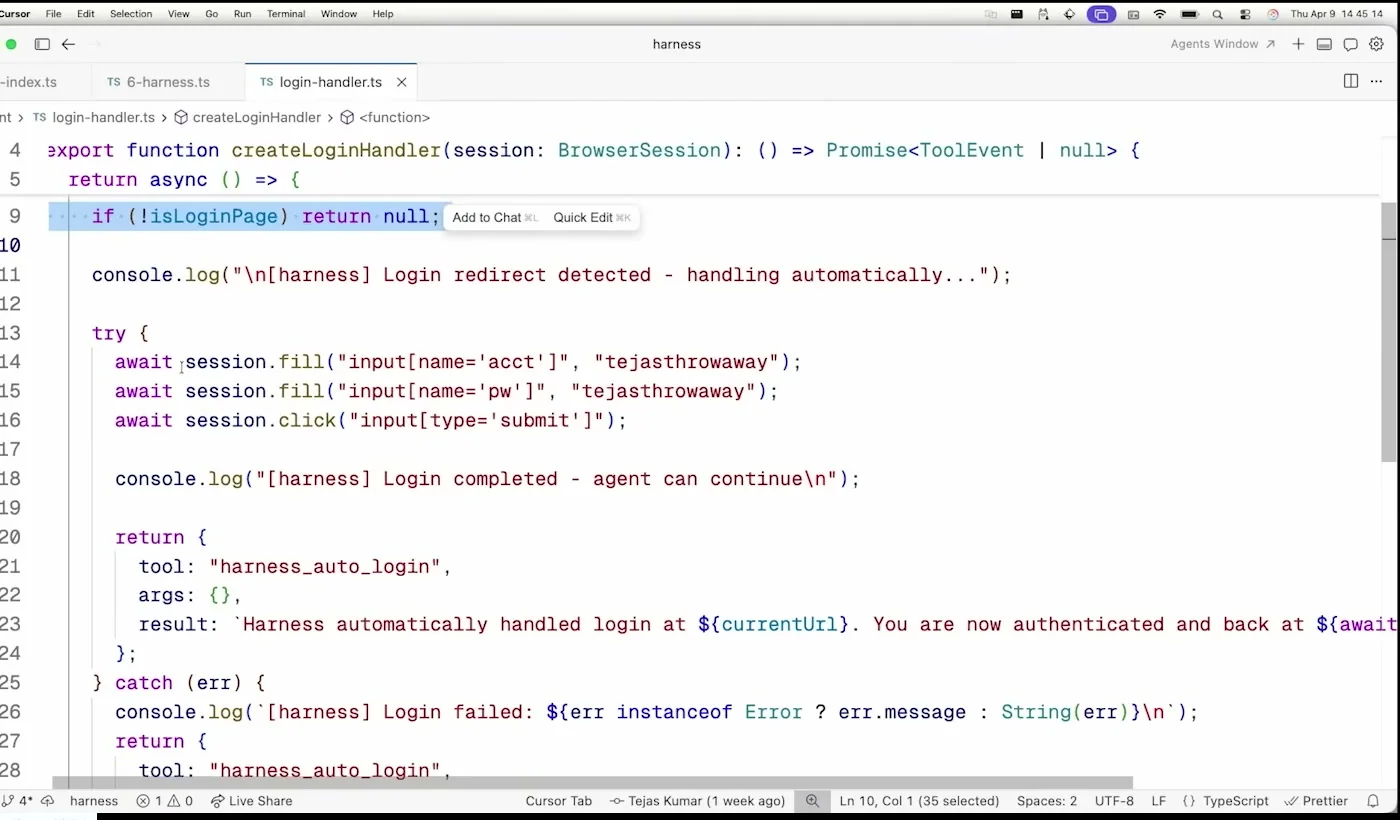Open the Selection menu
Viewport: 1400px width, 820px height.
click(131, 14)
